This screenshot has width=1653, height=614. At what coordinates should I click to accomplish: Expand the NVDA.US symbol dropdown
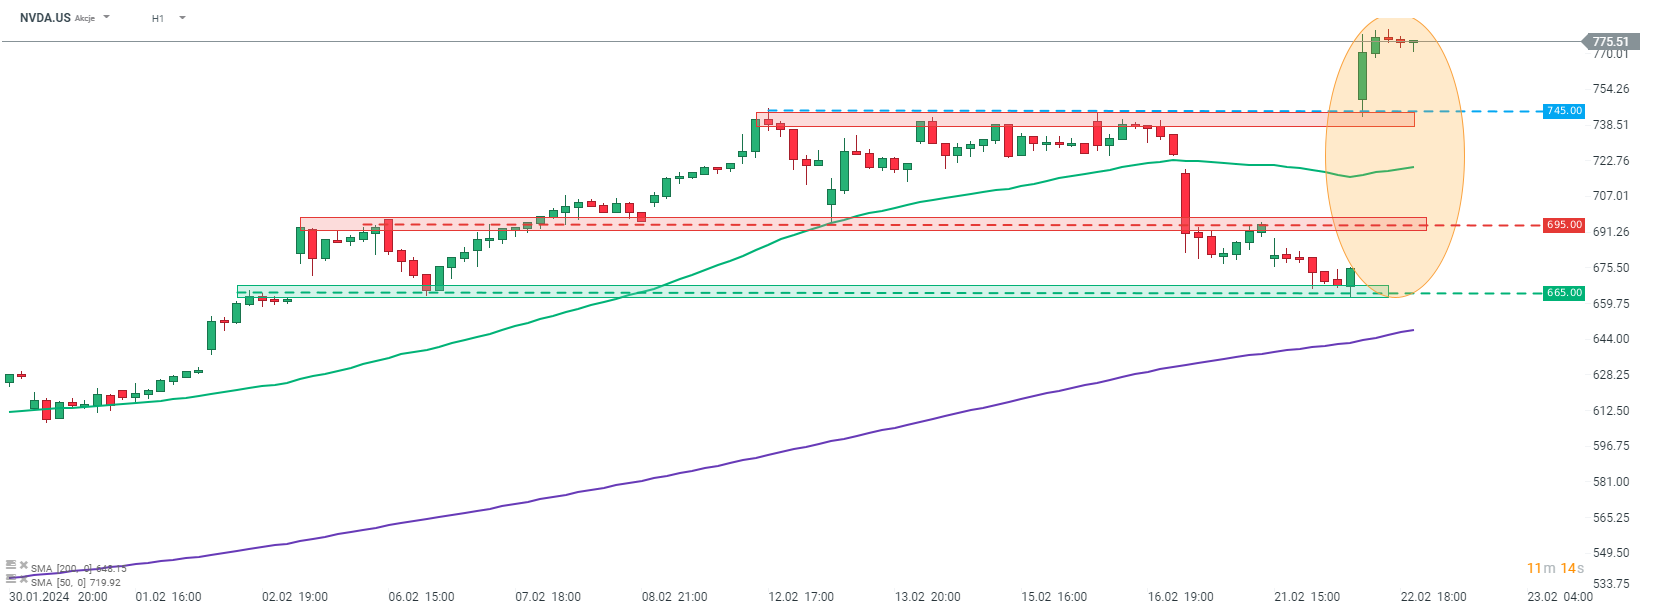click(x=107, y=17)
